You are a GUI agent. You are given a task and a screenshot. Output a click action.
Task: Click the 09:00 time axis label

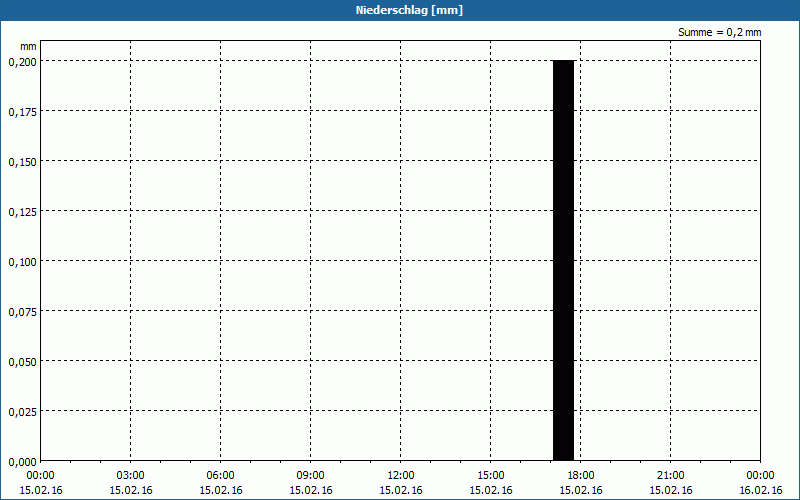[x=311, y=476]
